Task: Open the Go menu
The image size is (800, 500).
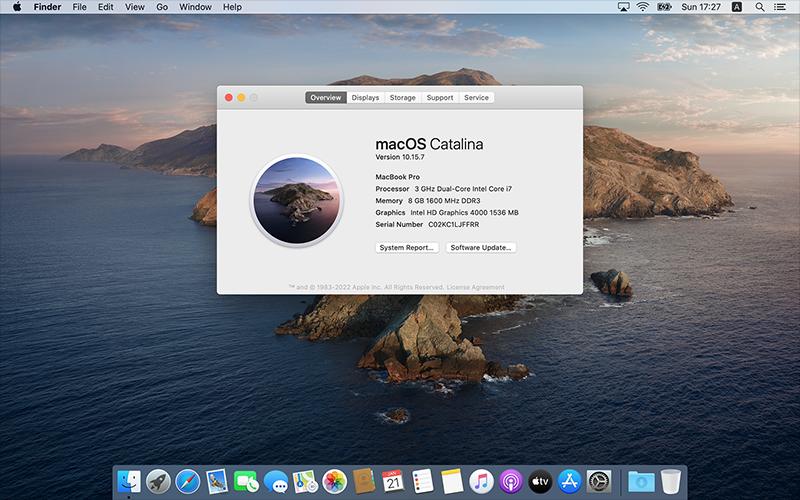Action: pos(162,7)
